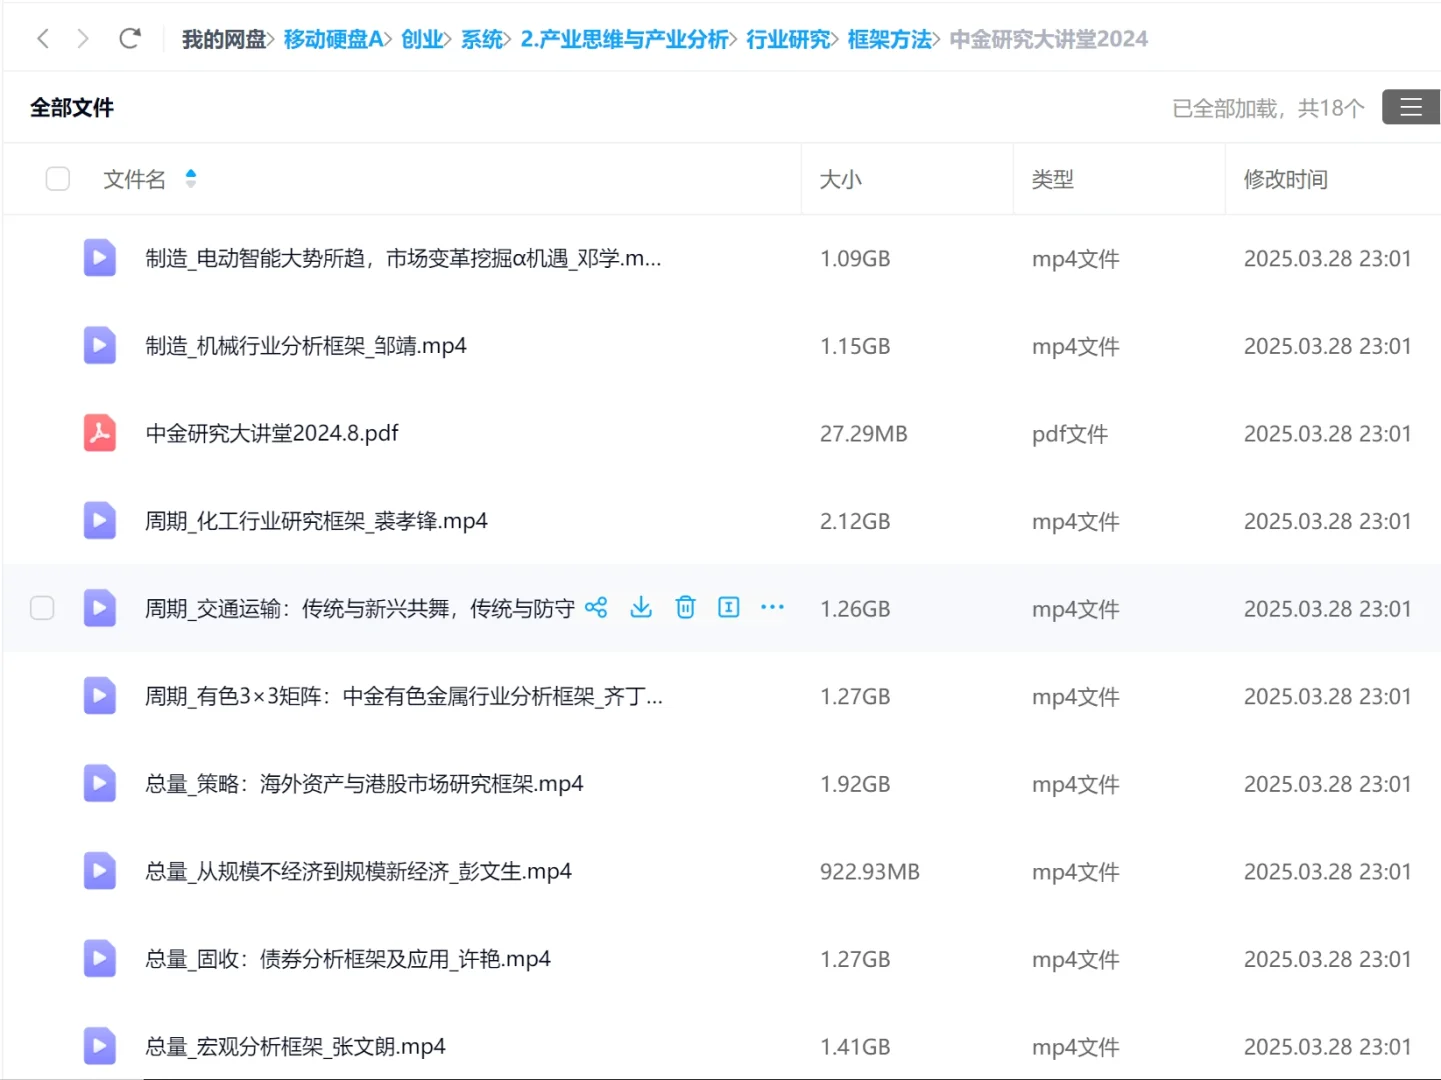The image size is (1441, 1080).
Task: Navigate to 框架方法 in breadcrumb
Action: (x=889, y=39)
